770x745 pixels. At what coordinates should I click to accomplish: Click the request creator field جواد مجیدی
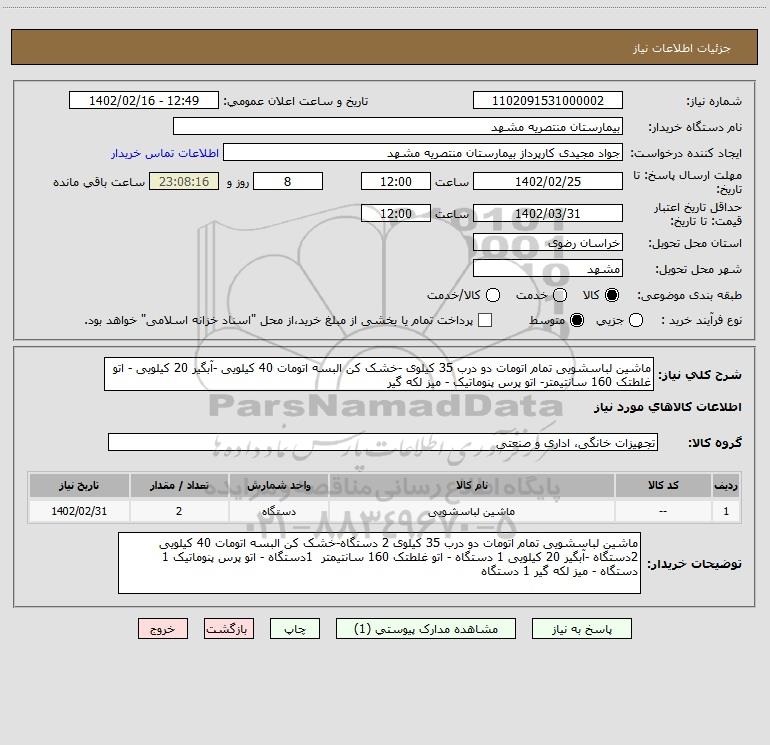point(423,153)
